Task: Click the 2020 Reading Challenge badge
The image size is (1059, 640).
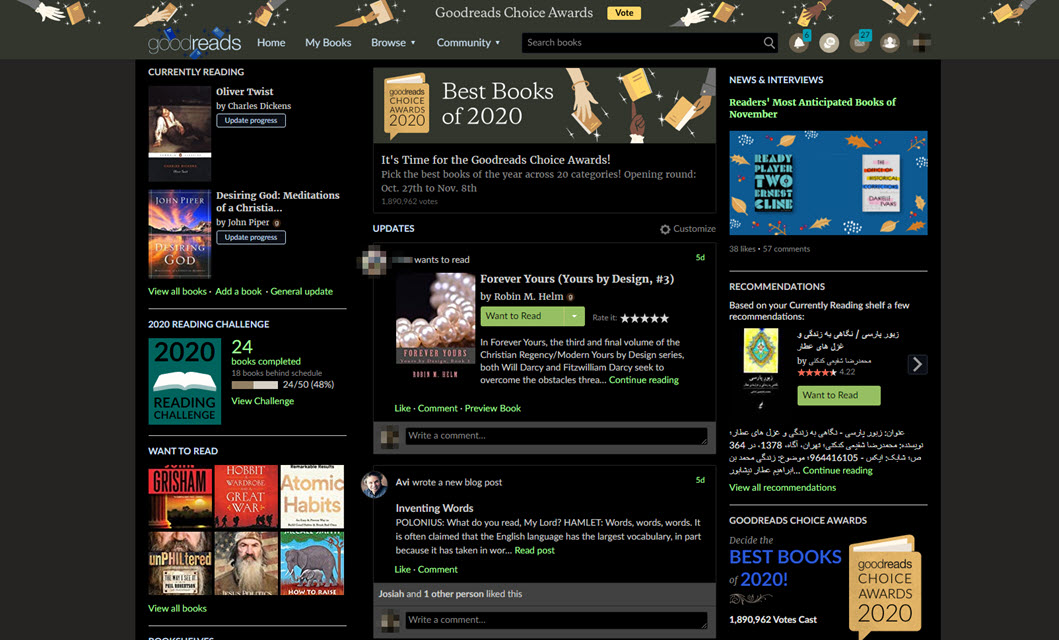Action: click(184, 381)
